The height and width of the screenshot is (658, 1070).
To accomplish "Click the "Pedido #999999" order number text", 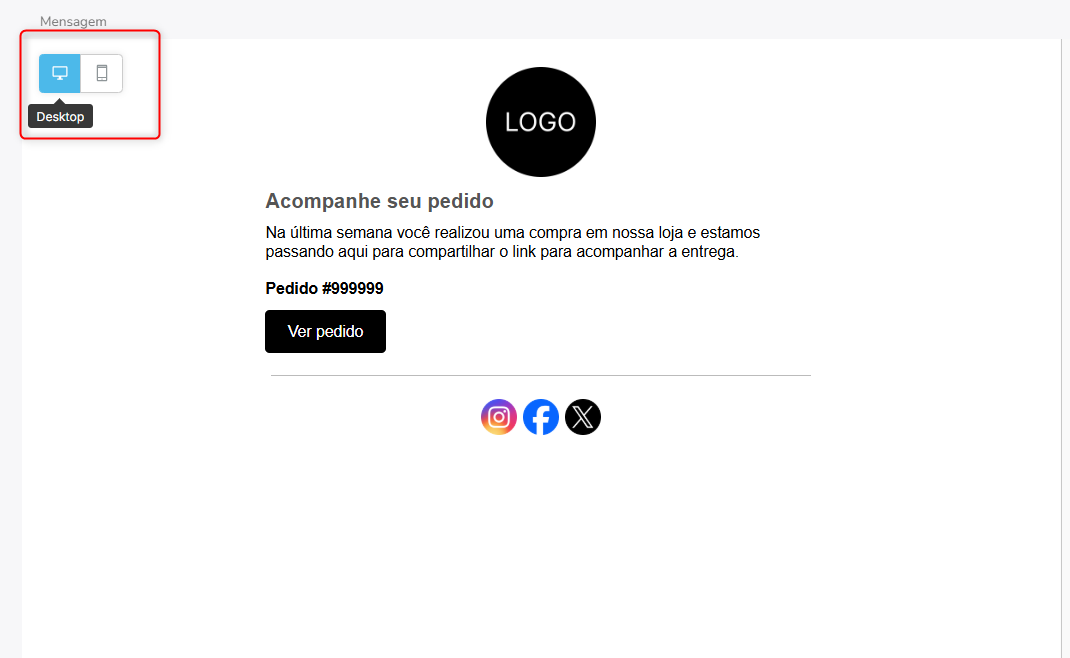I will (324, 289).
